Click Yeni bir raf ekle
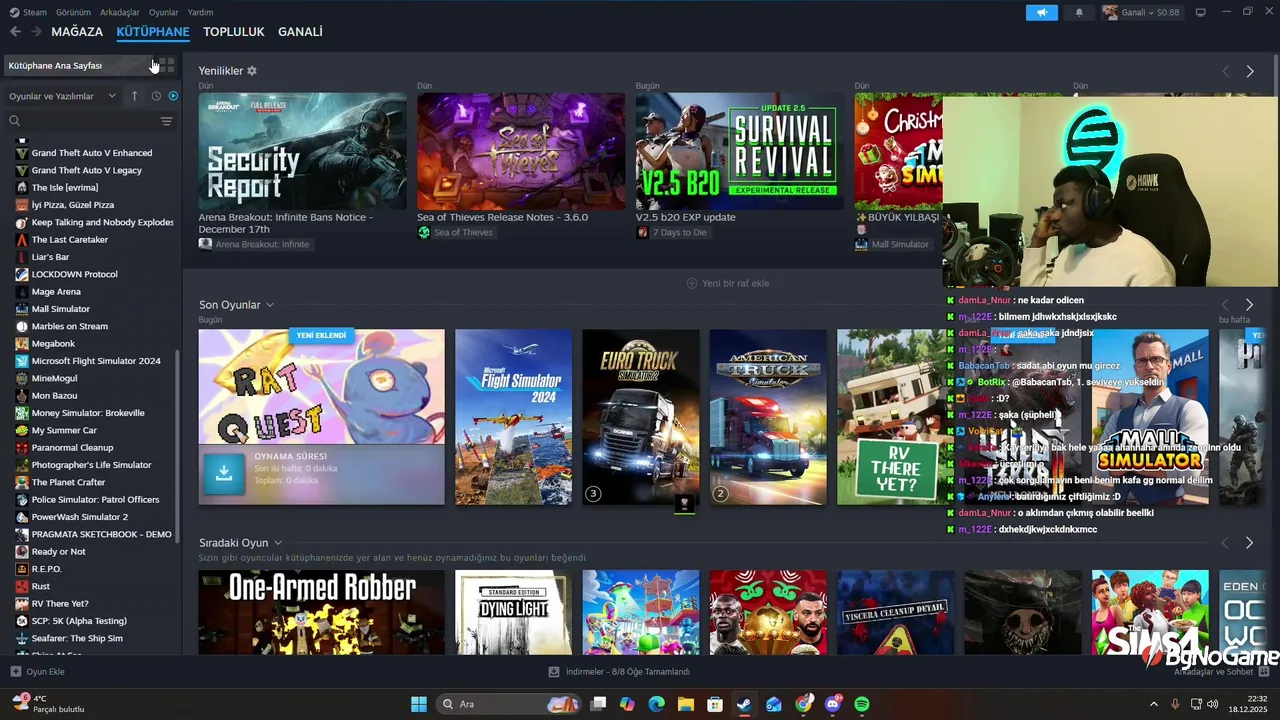Image resolution: width=1280 pixels, height=720 pixels. (728, 283)
